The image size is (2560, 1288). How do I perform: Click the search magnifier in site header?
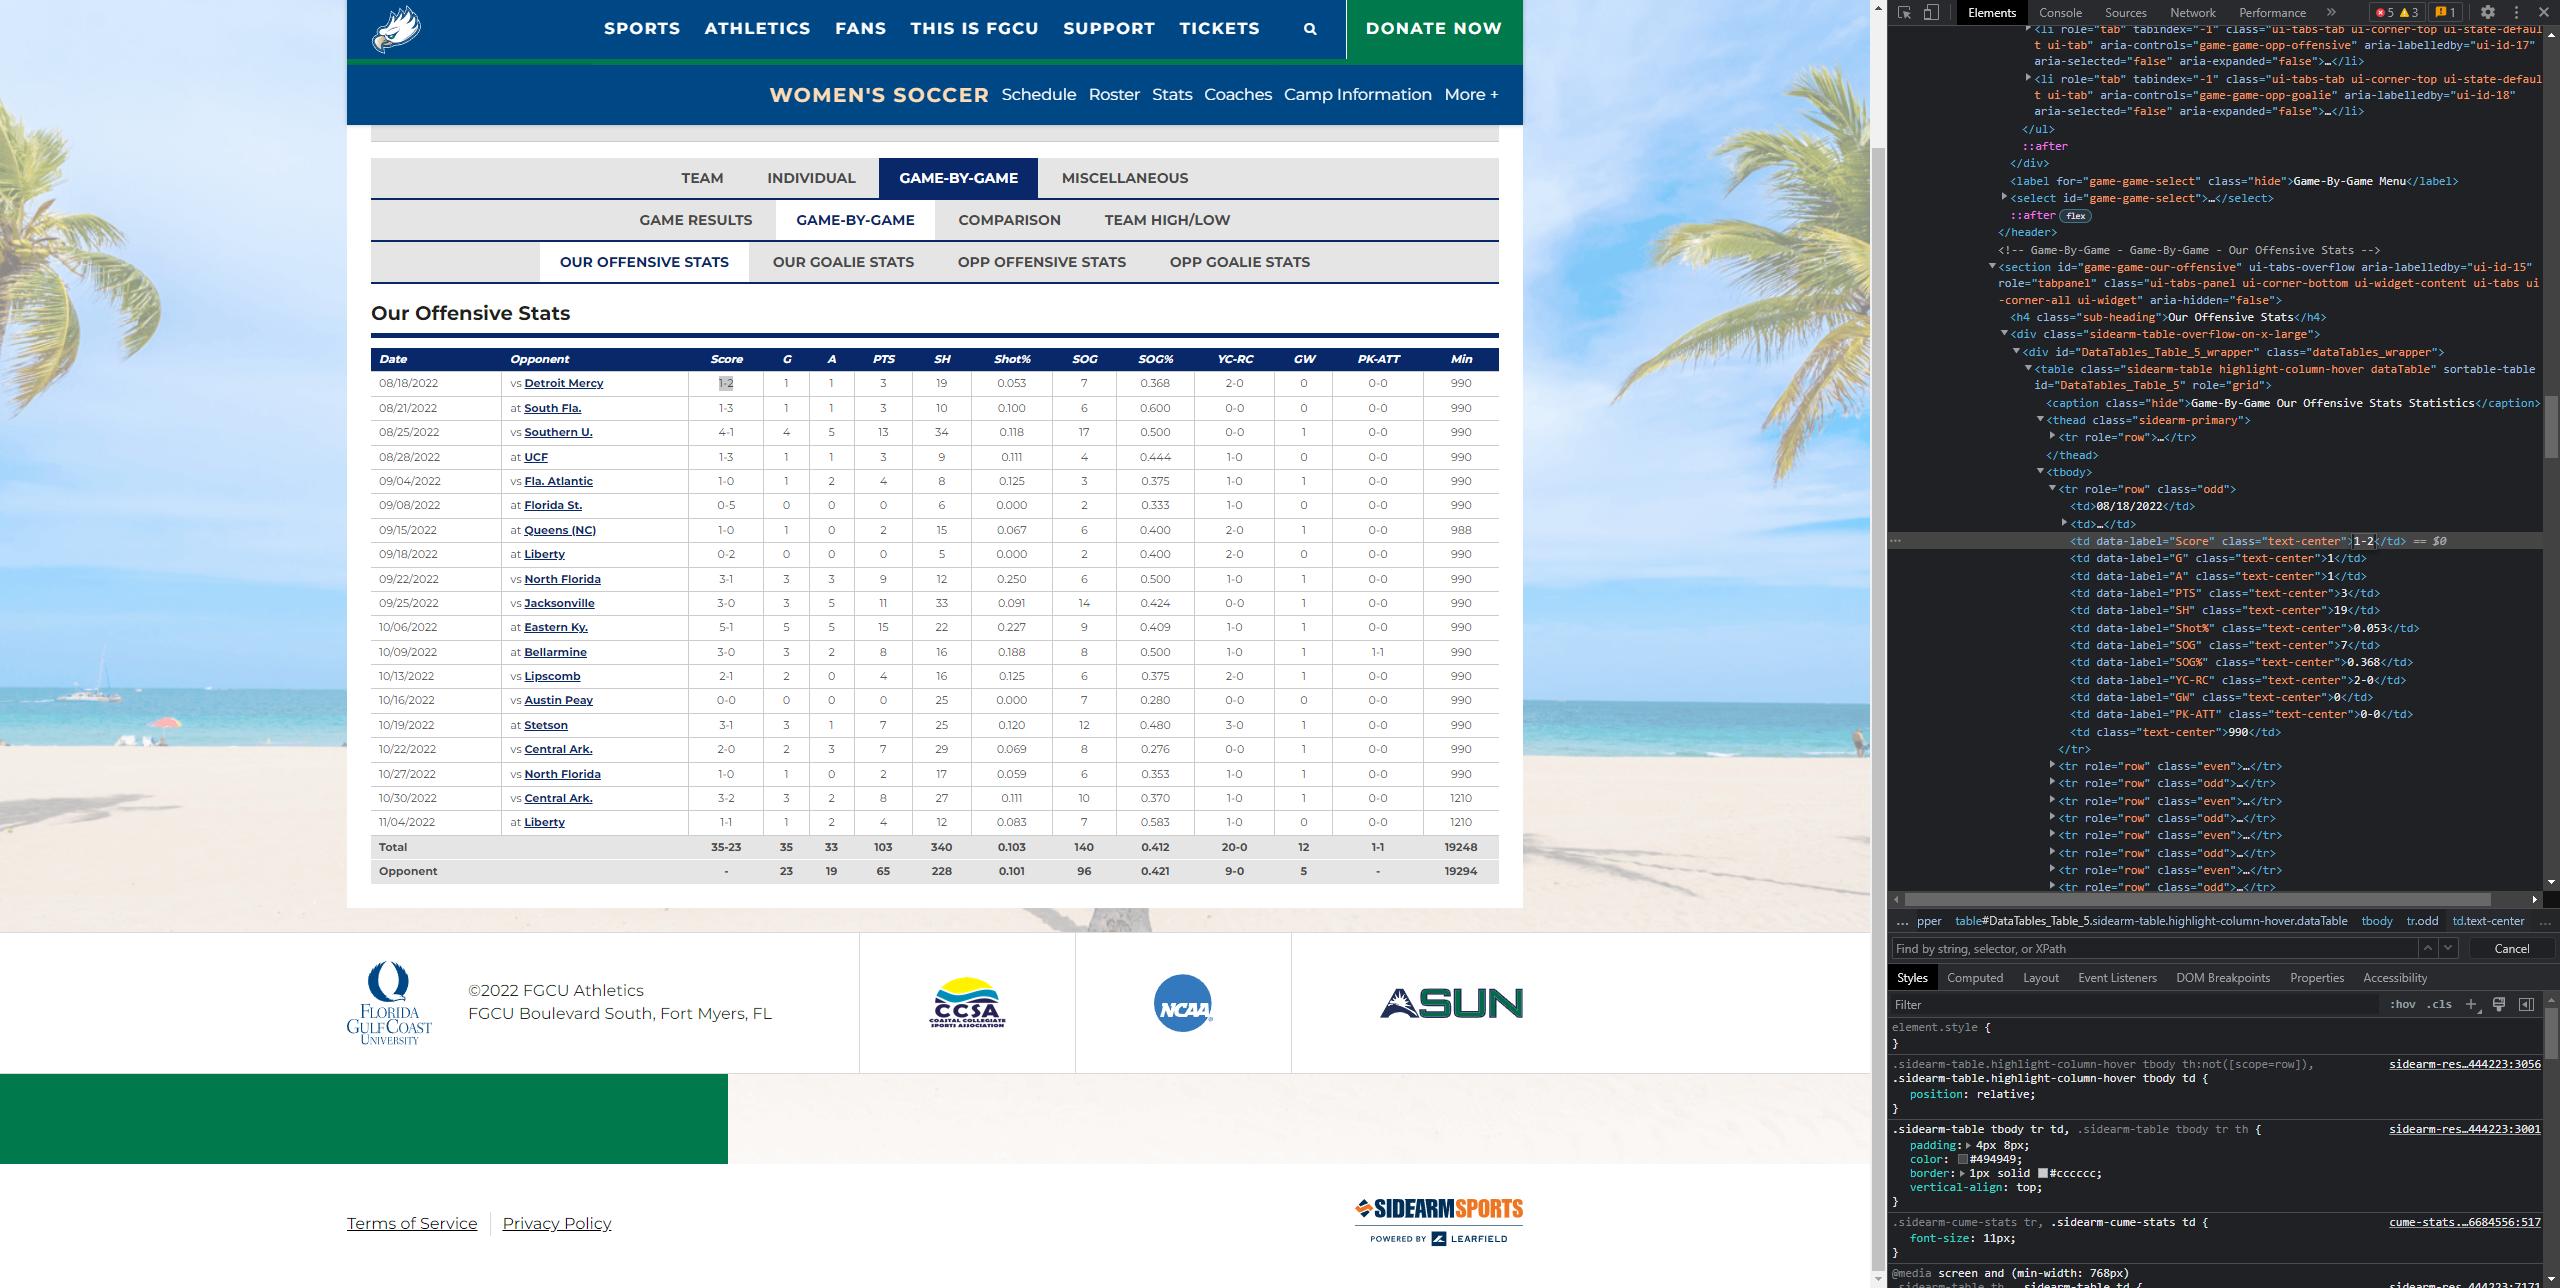point(1310,29)
